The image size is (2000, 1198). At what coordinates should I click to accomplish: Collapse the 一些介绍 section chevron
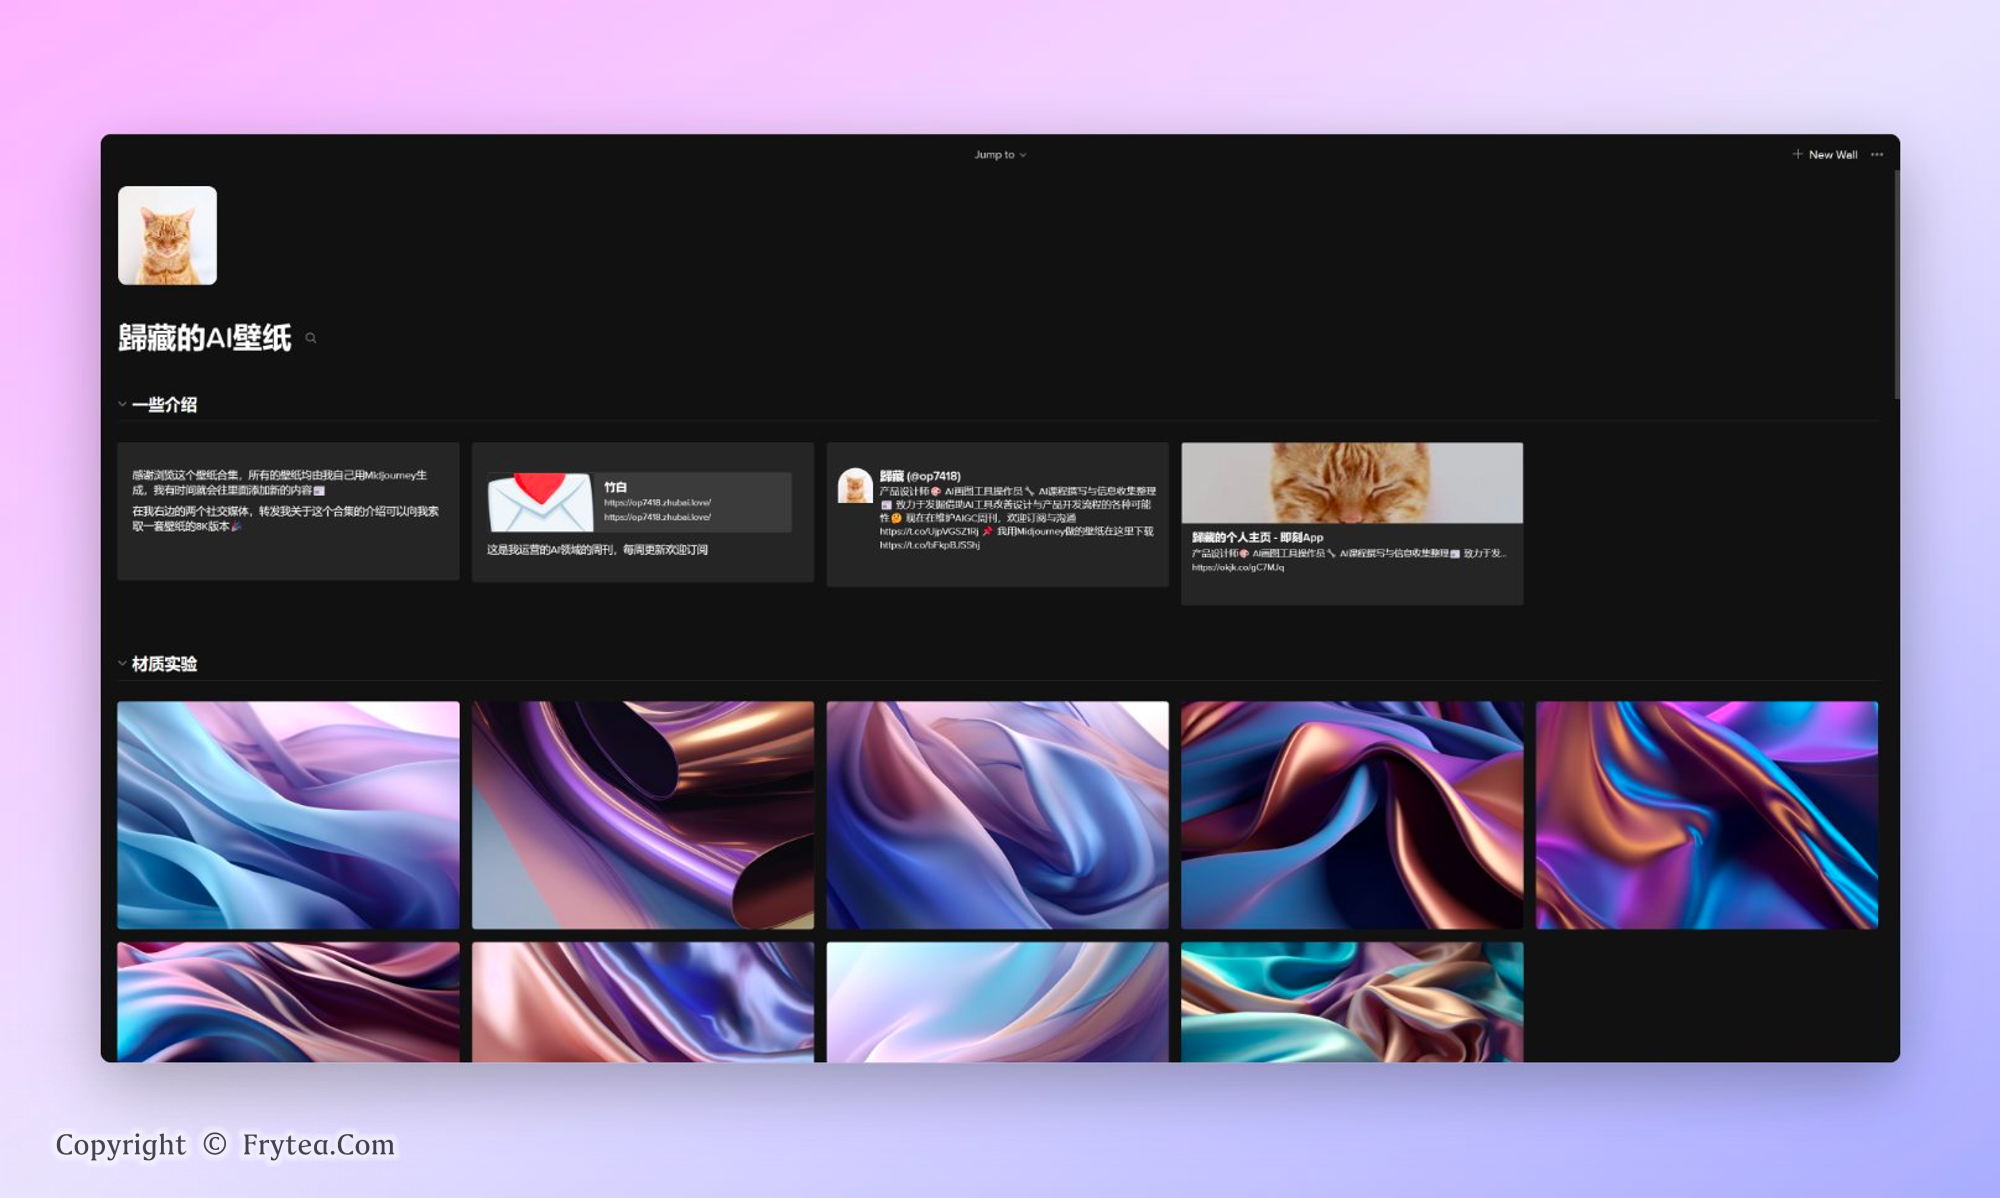[x=122, y=405]
